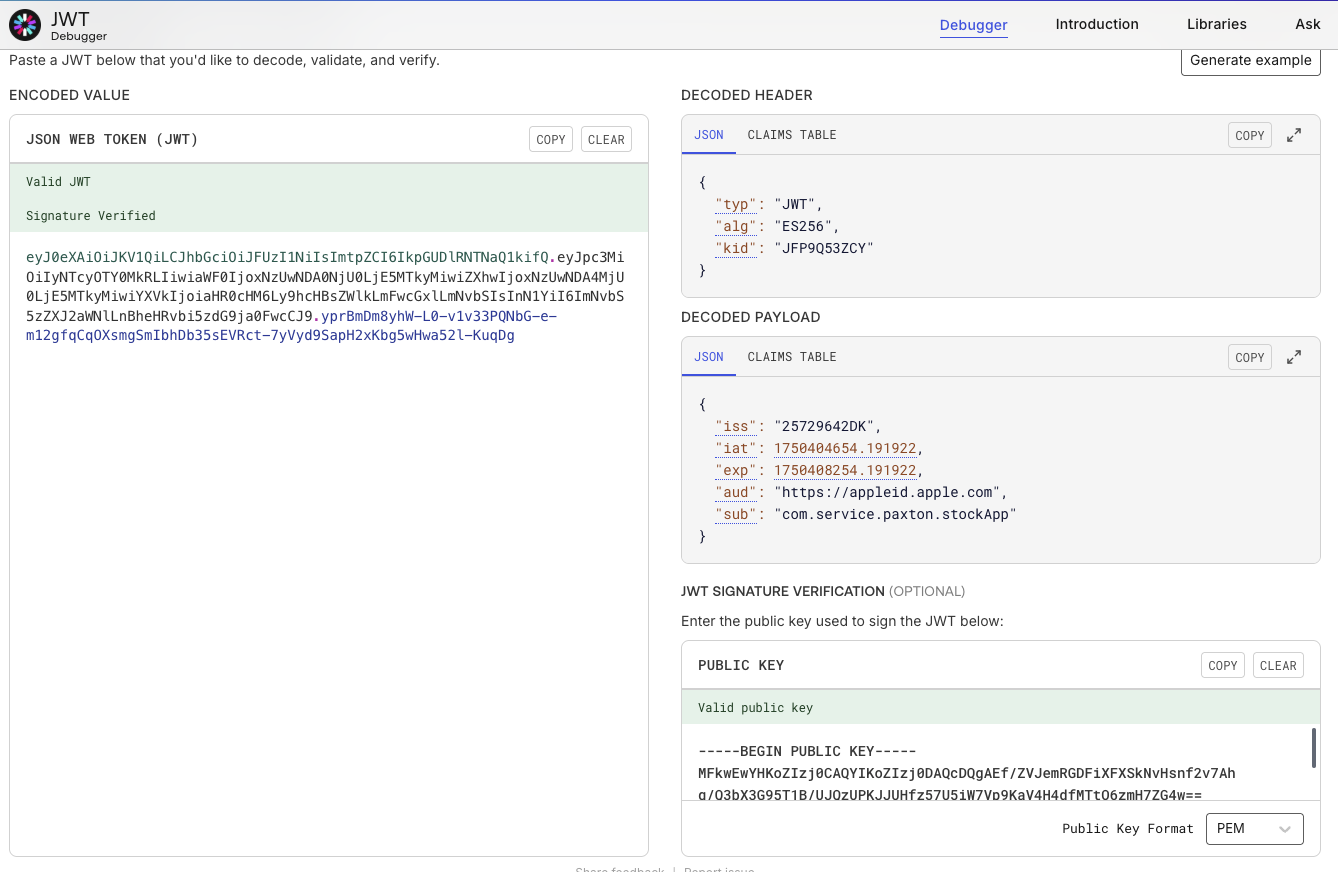Expand the Decoded Header panel to fullscreen
Image resolution: width=1338 pixels, height=872 pixels.
(1294, 135)
